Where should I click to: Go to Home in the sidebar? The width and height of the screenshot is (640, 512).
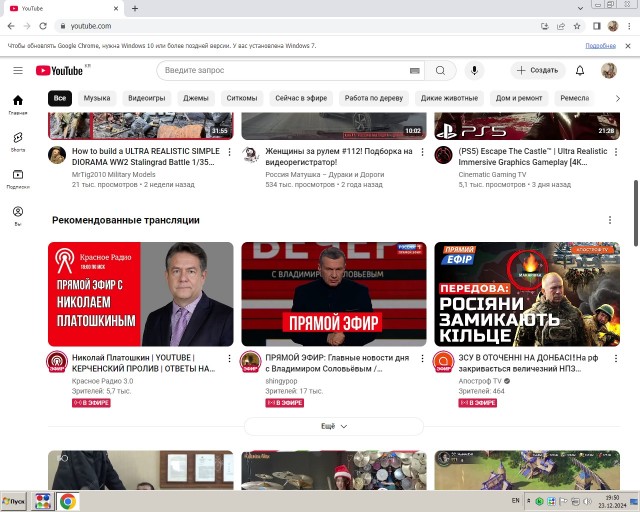click(18, 105)
